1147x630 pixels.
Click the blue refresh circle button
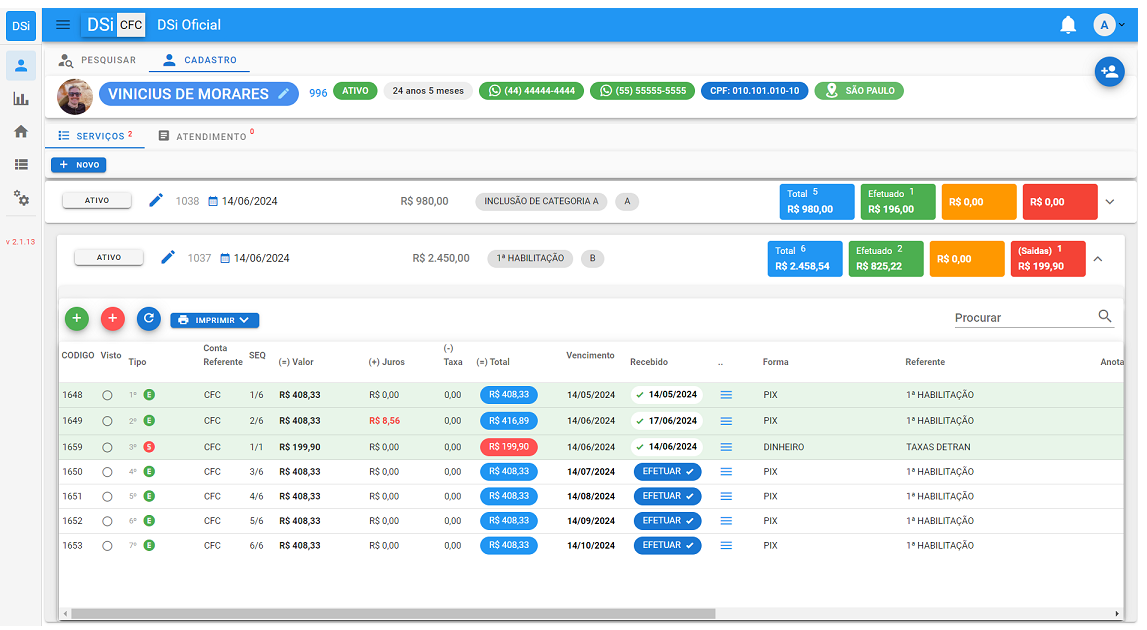[x=149, y=319]
